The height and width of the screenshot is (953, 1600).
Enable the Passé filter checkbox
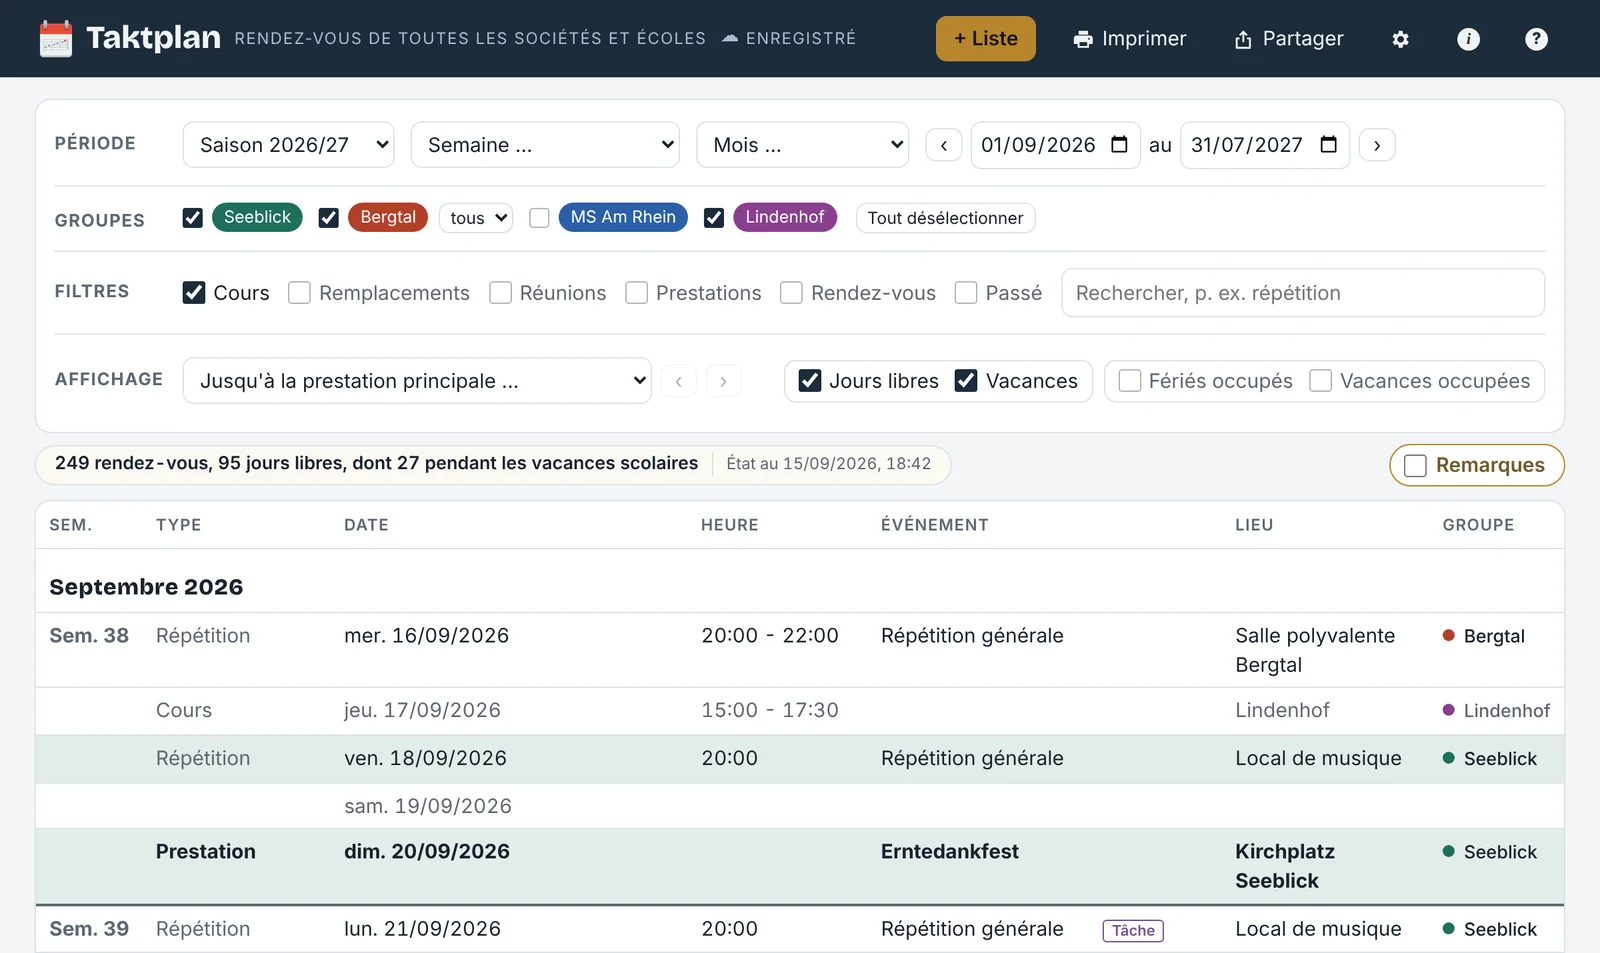(966, 292)
